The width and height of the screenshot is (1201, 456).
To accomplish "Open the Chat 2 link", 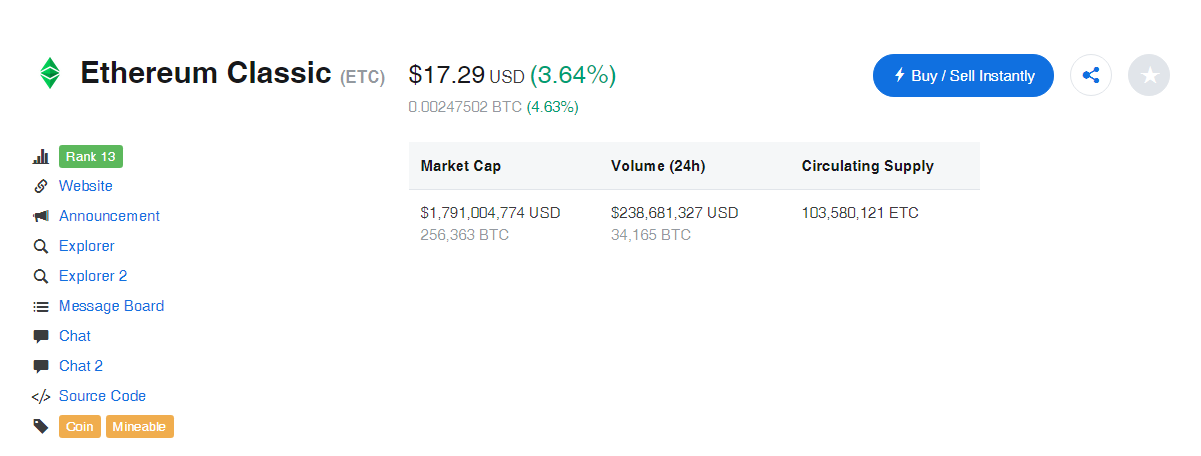I will [81, 366].
